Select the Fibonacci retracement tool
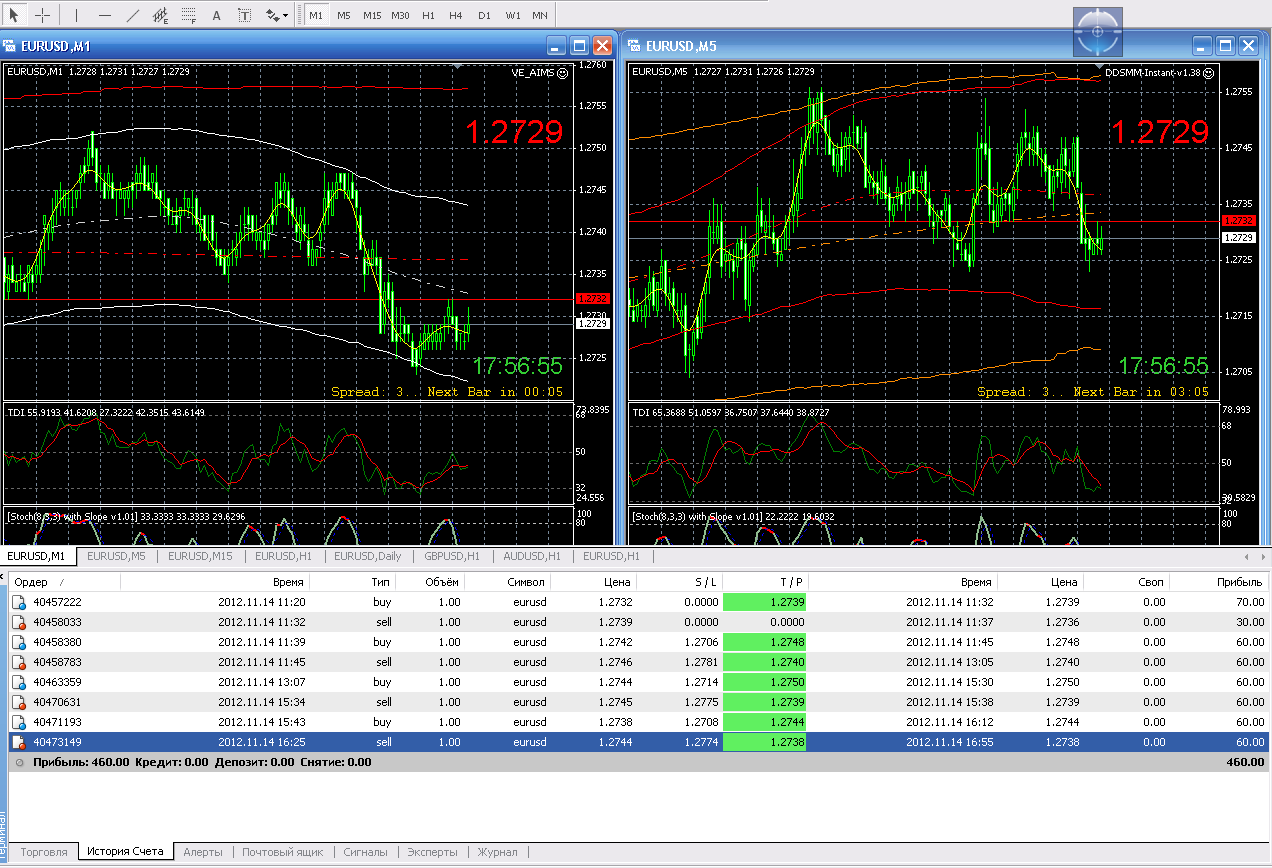Image resolution: width=1272 pixels, height=868 pixels. pyautogui.click(x=189, y=15)
